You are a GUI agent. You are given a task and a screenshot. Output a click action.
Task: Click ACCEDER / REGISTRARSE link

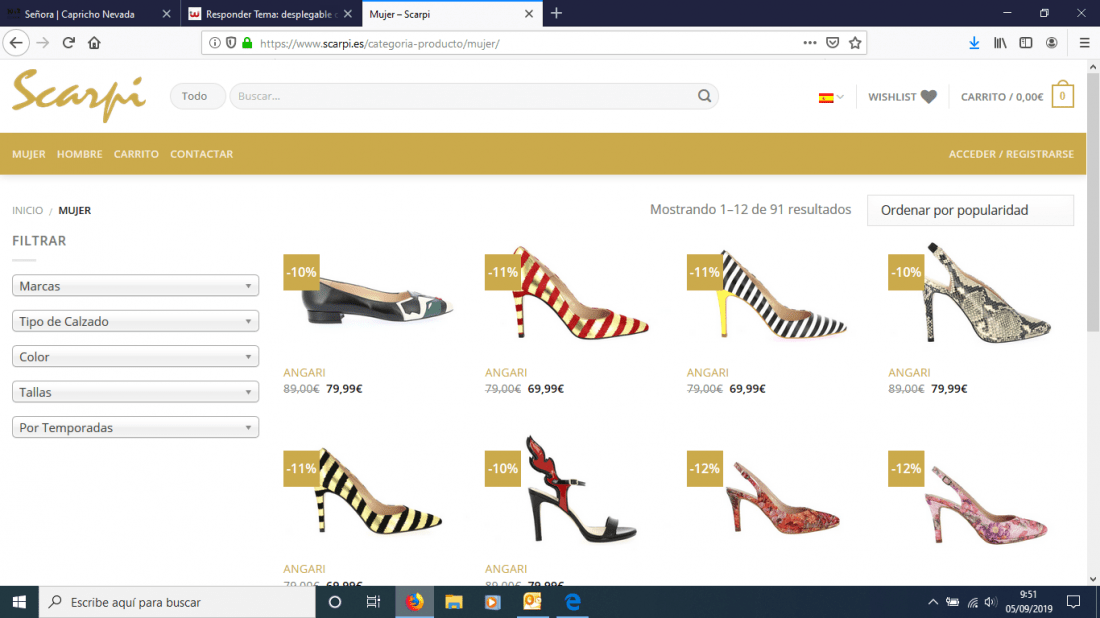1011,154
